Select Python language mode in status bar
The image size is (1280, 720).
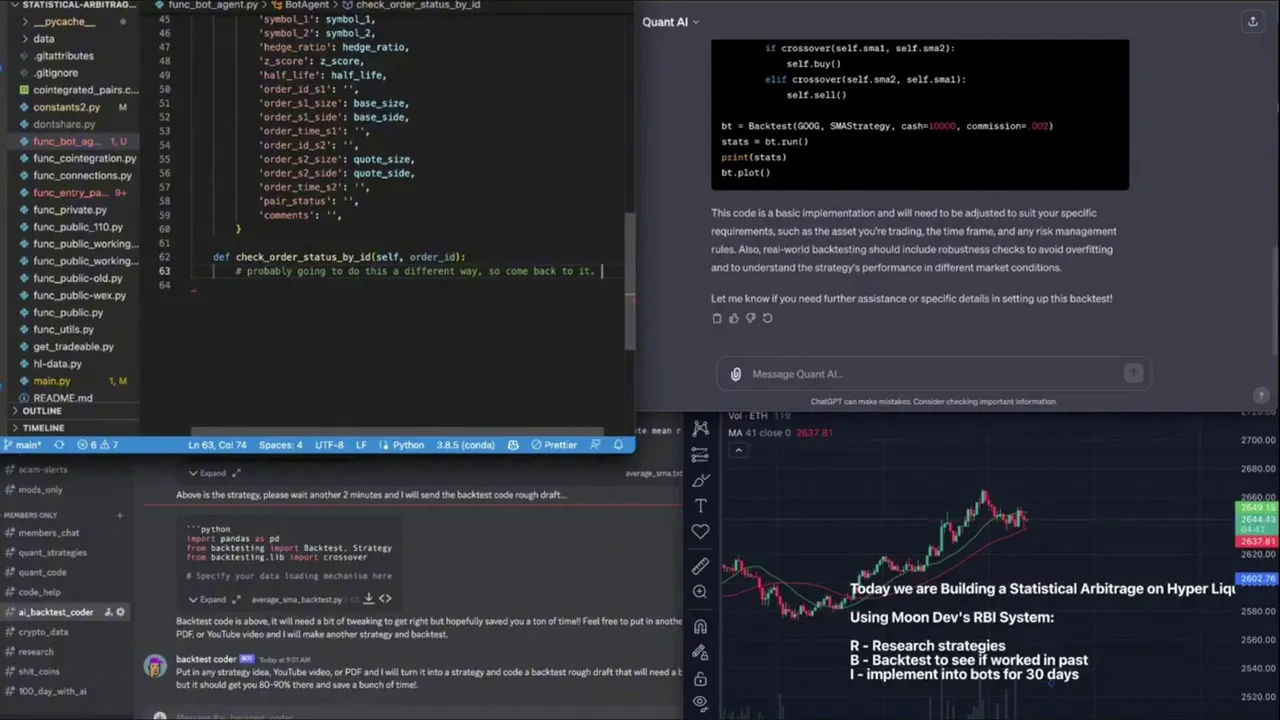(x=408, y=445)
